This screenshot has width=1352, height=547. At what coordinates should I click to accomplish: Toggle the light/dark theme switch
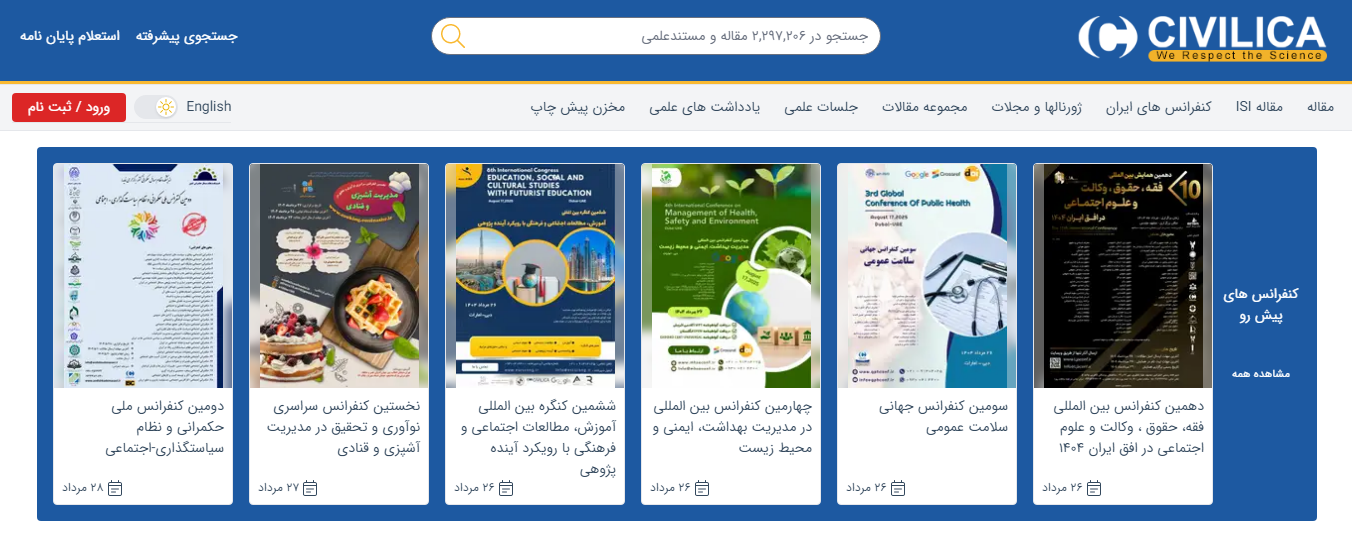click(157, 107)
